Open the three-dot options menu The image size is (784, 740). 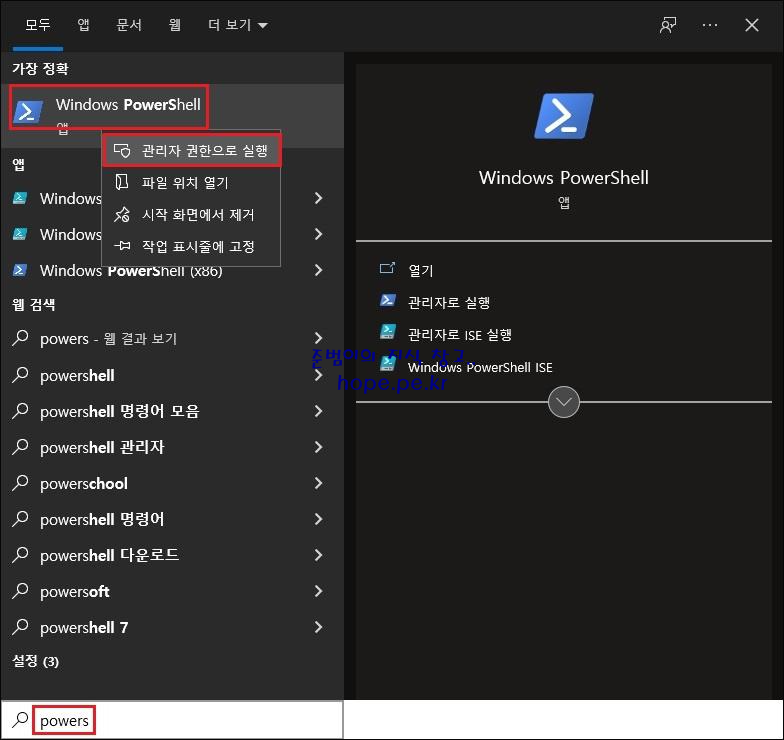[x=710, y=25]
